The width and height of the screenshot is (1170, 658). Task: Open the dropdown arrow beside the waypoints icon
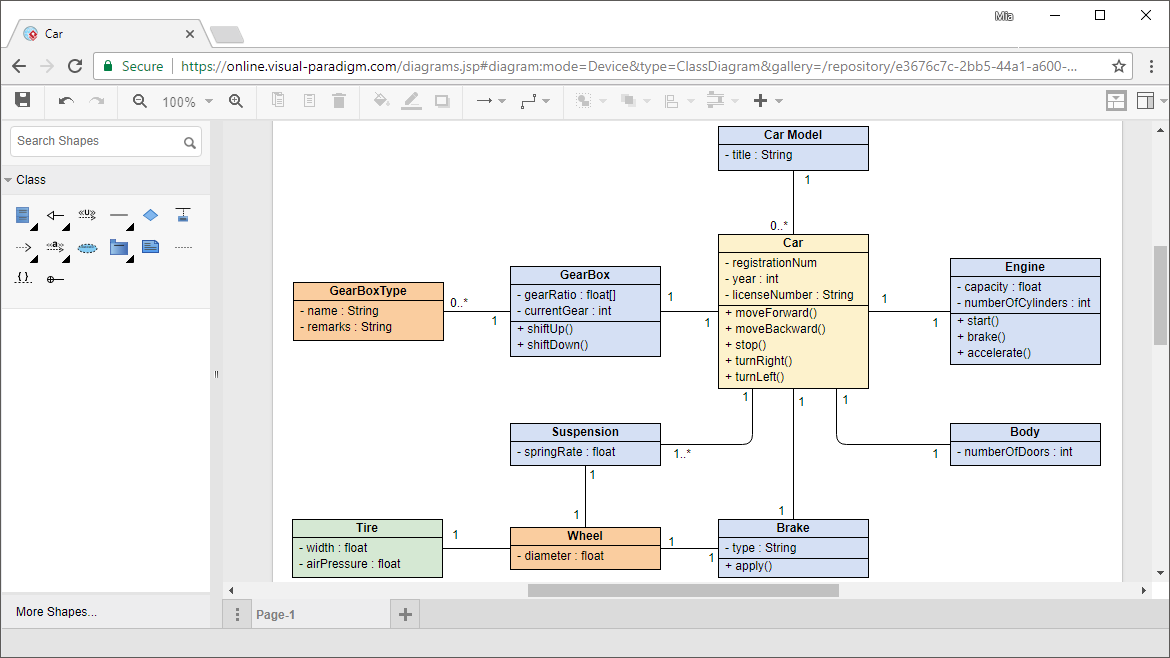(546, 101)
